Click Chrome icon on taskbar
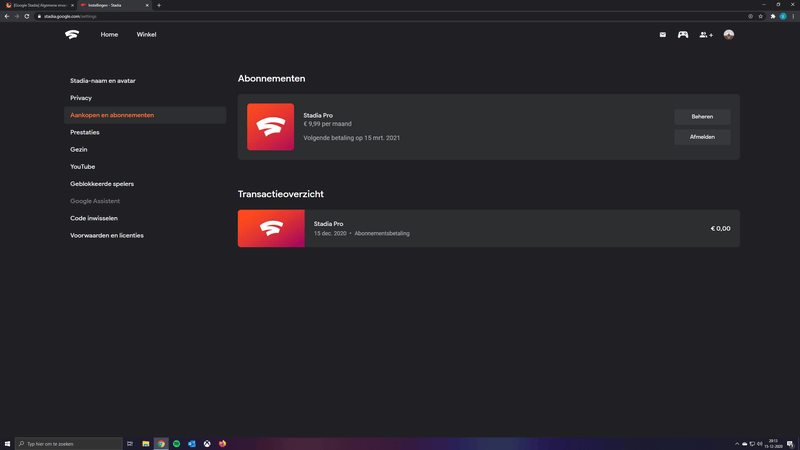This screenshot has width=800, height=450. [161, 444]
